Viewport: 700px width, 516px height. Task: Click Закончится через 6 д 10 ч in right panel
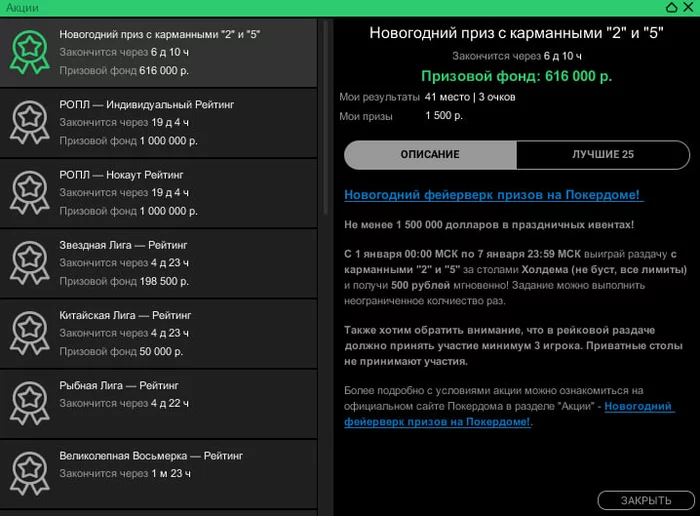517,56
